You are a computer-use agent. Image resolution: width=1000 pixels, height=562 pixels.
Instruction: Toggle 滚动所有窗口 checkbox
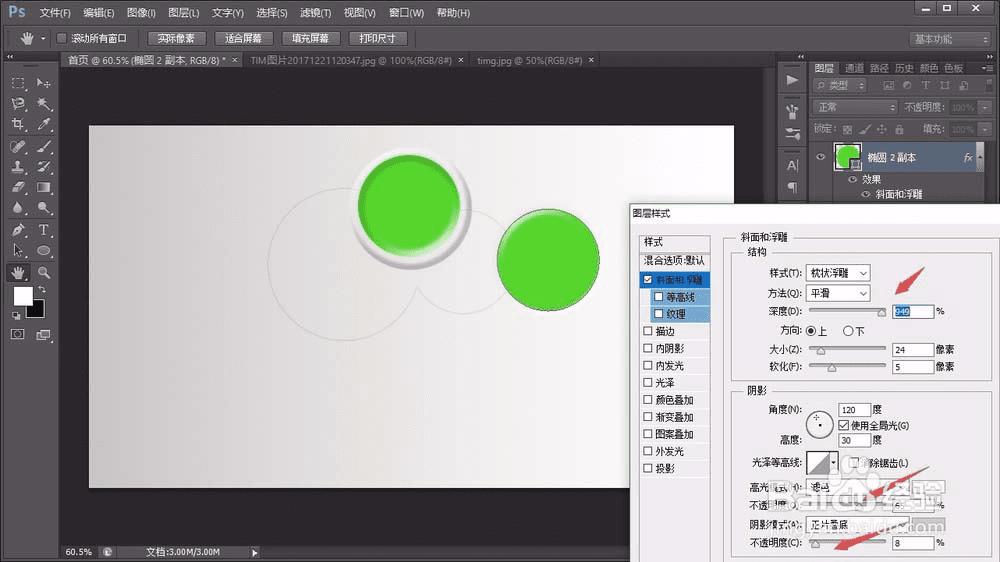tap(61, 38)
